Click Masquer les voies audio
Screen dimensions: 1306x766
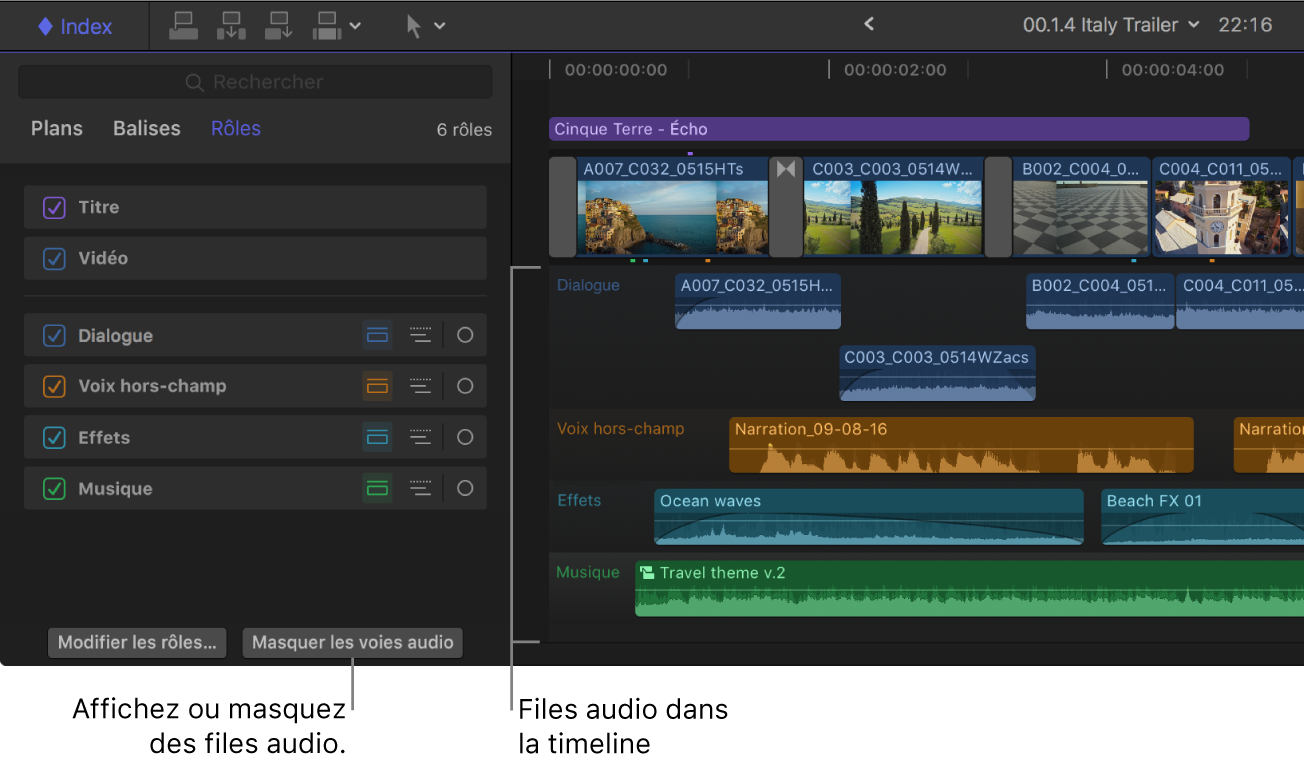[352, 643]
